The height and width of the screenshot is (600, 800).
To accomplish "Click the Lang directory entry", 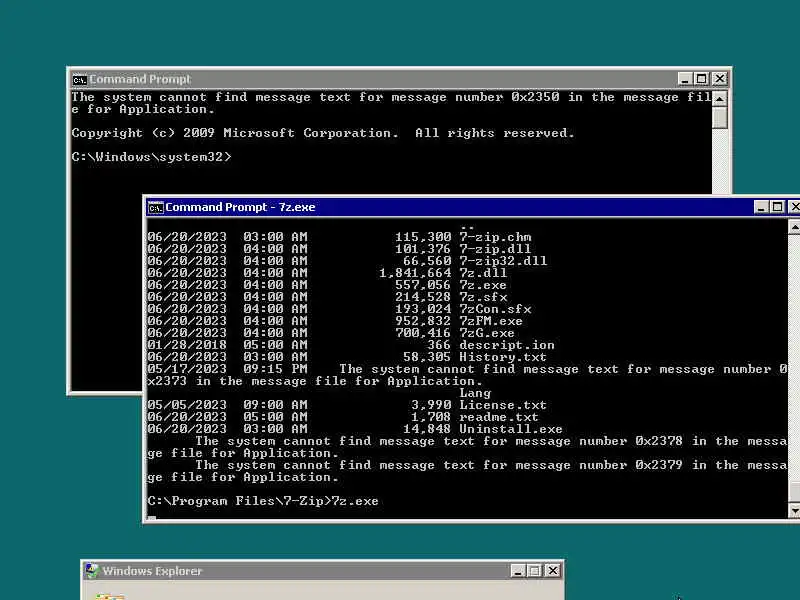I will click(475, 393).
